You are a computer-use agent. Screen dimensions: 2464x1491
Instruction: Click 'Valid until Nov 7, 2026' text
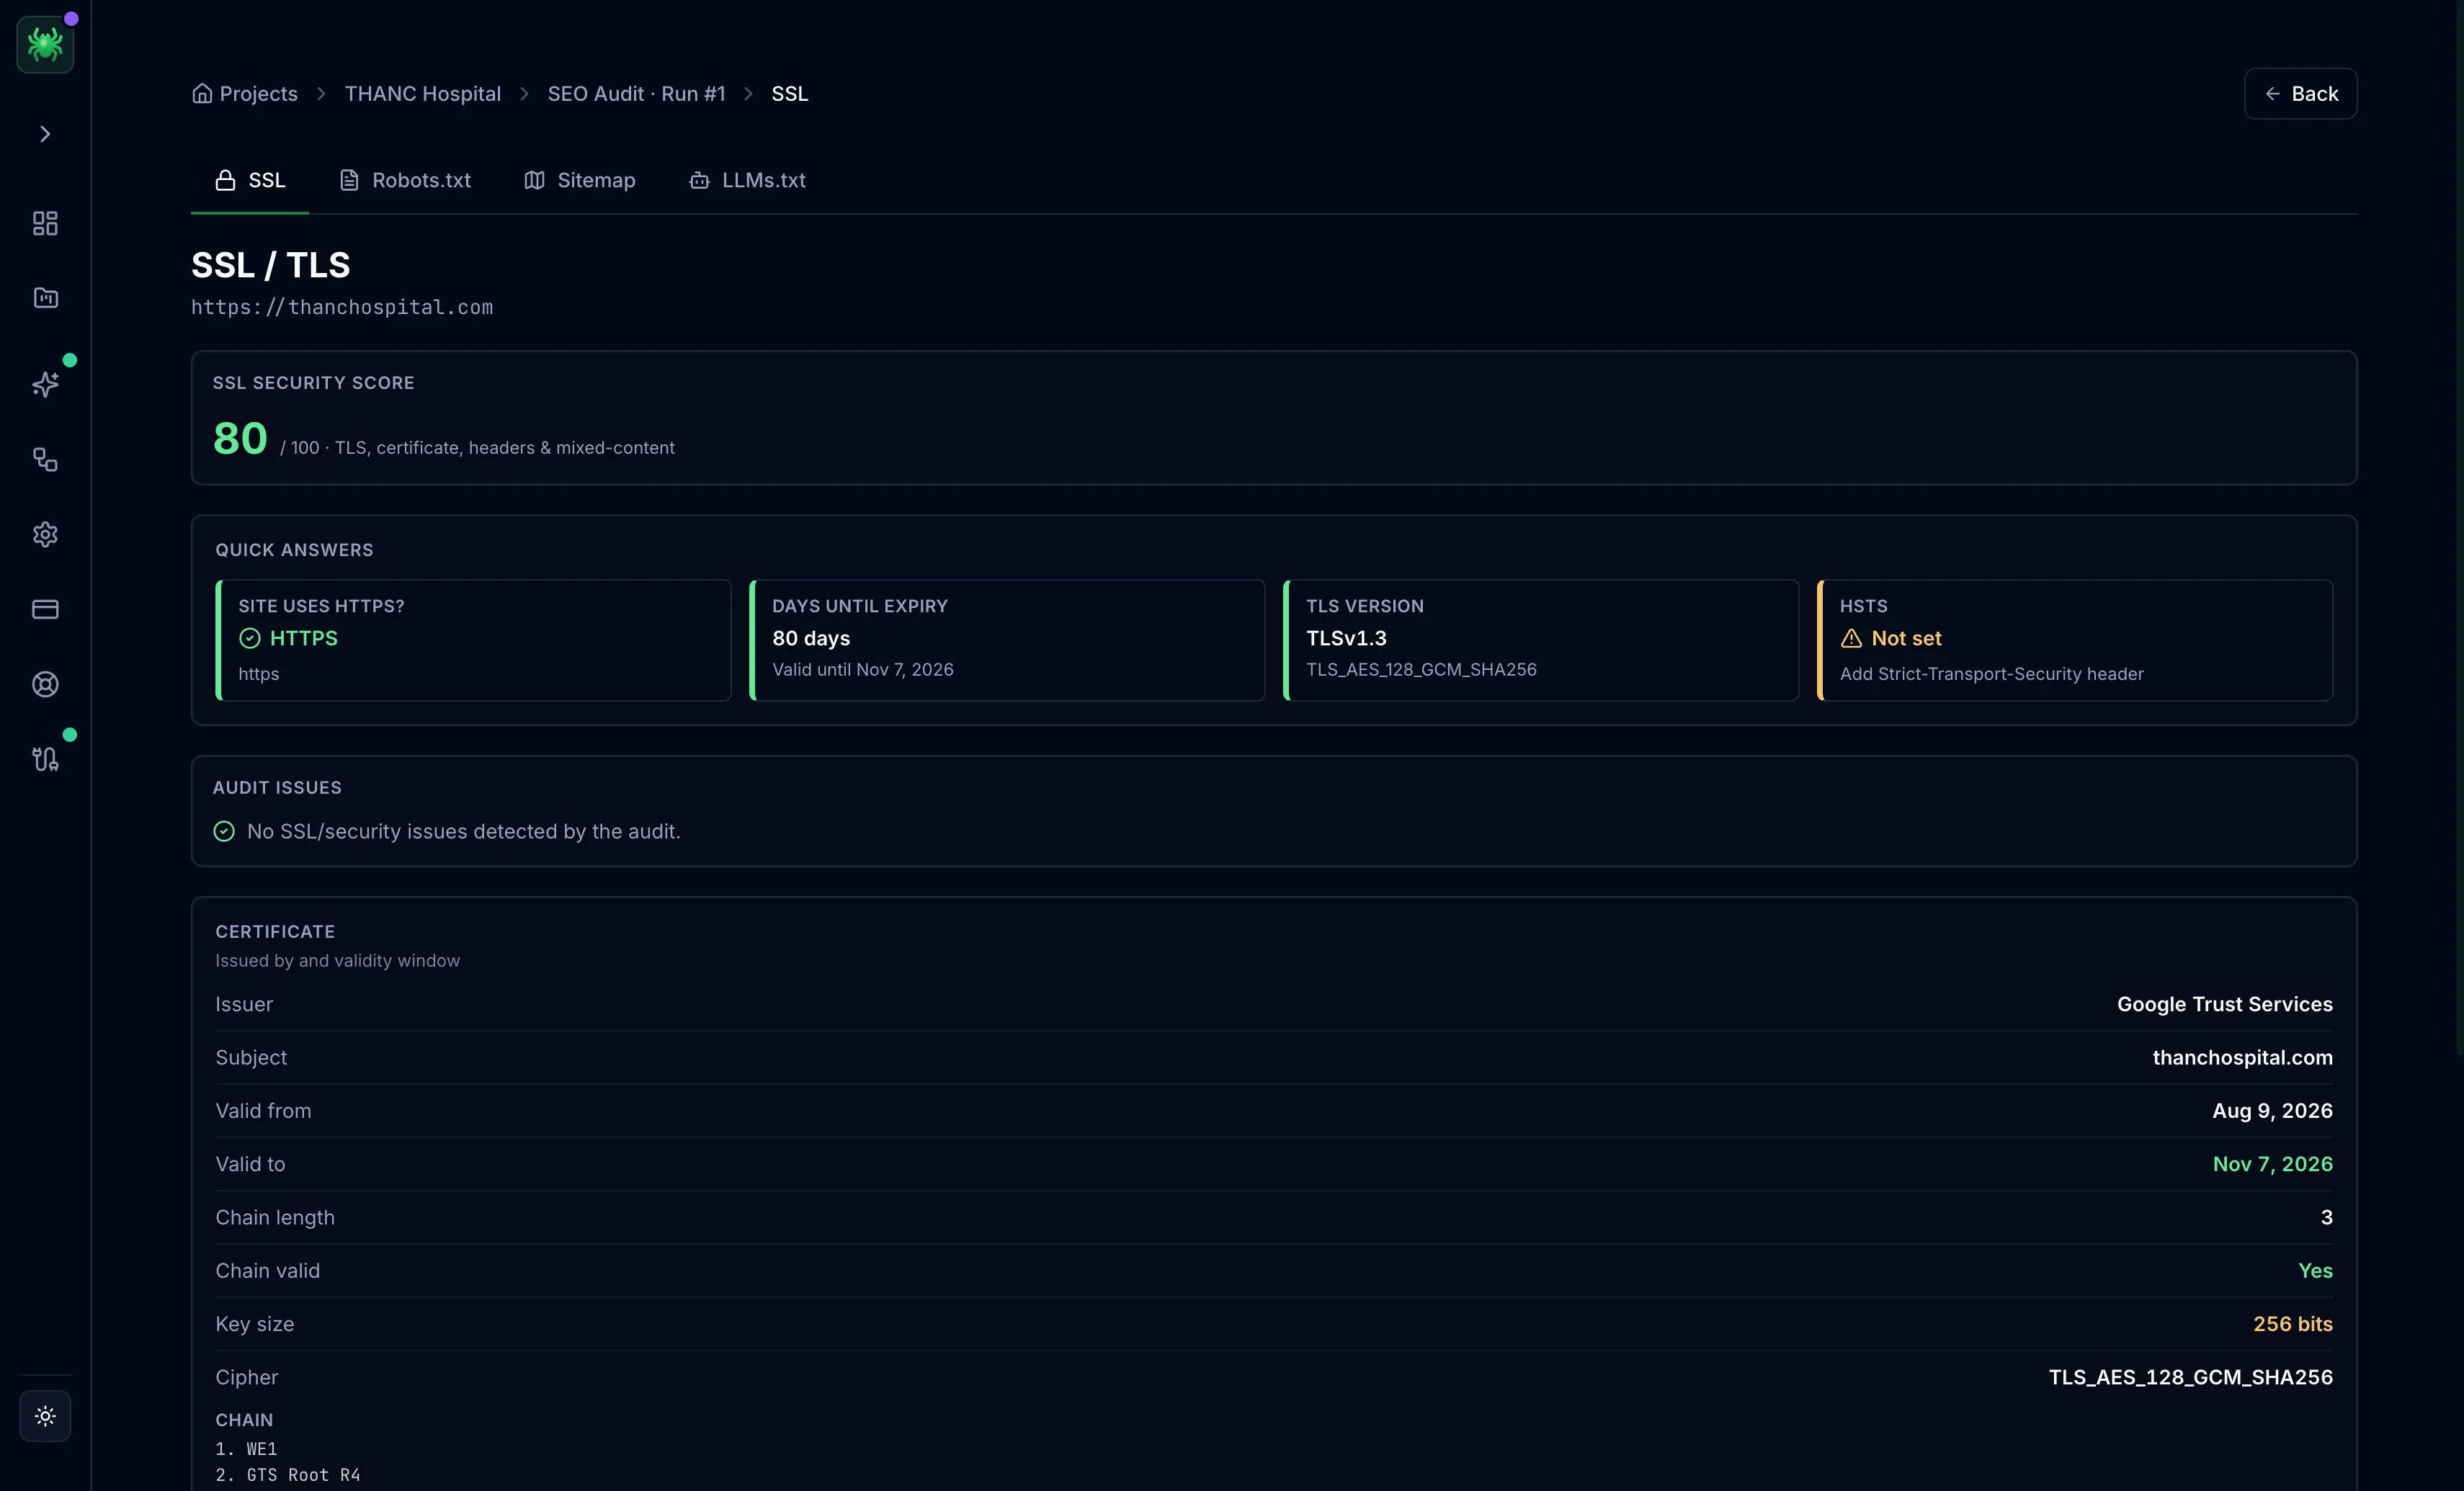pyautogui.click(x=862, y=670)
